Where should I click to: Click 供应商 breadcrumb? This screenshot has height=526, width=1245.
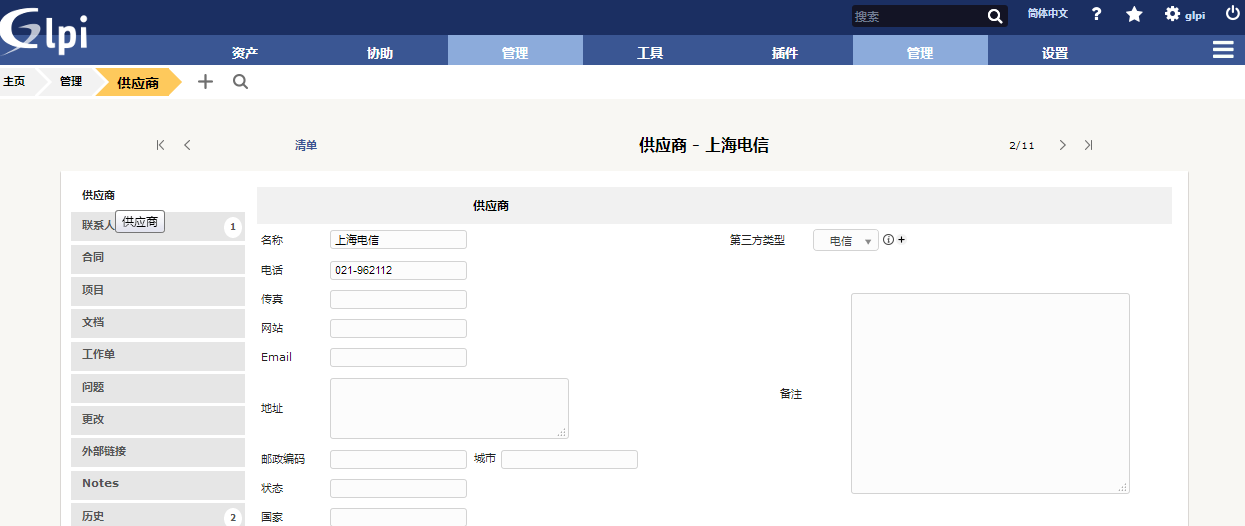(138, 83)
